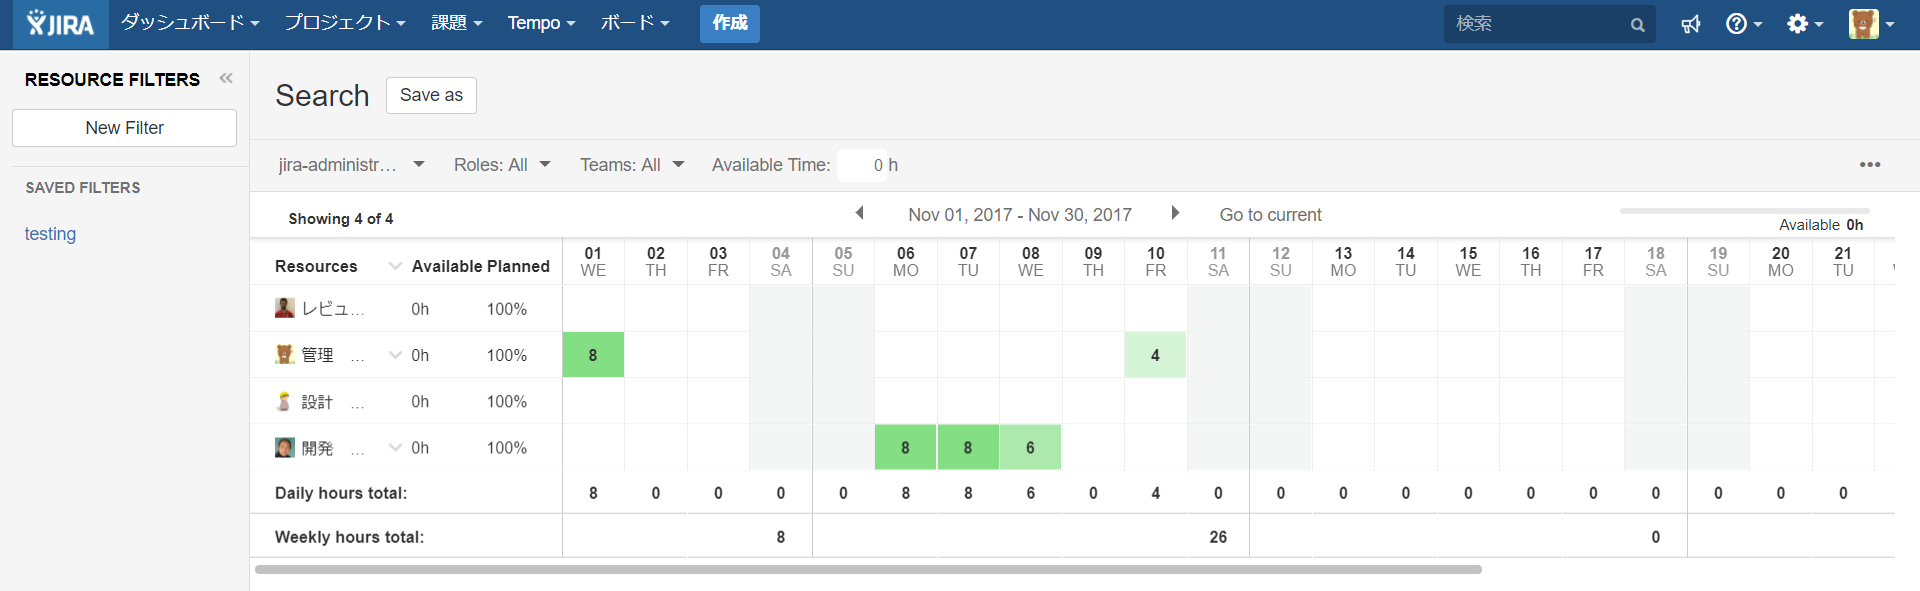Open the help question mark menu
The width and height of the screenshot is (1920, 591).
click(x=1744, y=24)
